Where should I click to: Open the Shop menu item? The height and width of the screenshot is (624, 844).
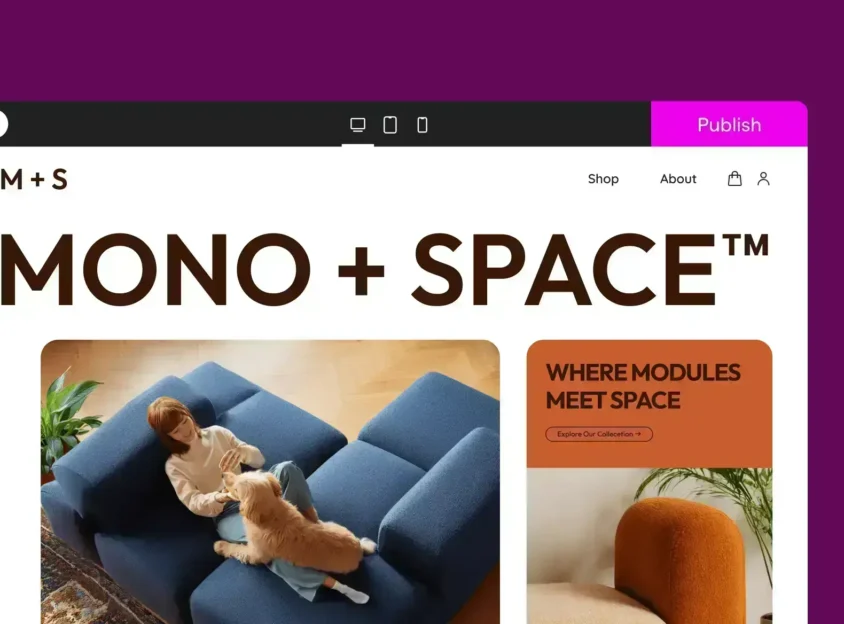[x=603, y=179]
